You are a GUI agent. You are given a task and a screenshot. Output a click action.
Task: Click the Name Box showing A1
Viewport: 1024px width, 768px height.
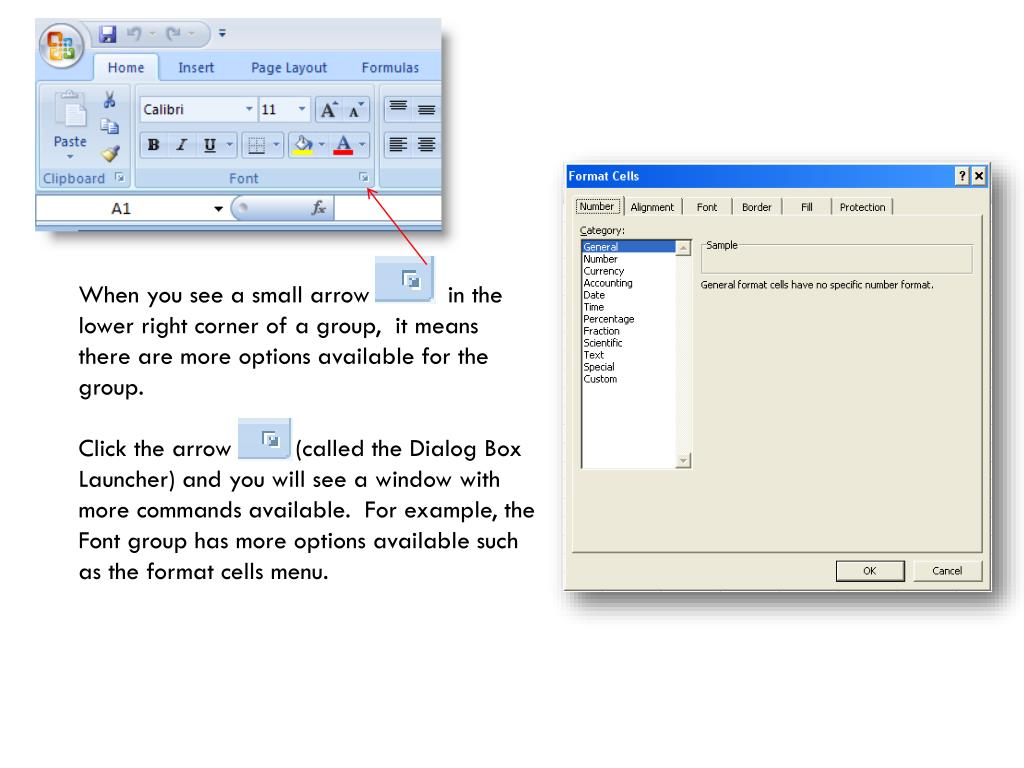(x=123, y=209)
